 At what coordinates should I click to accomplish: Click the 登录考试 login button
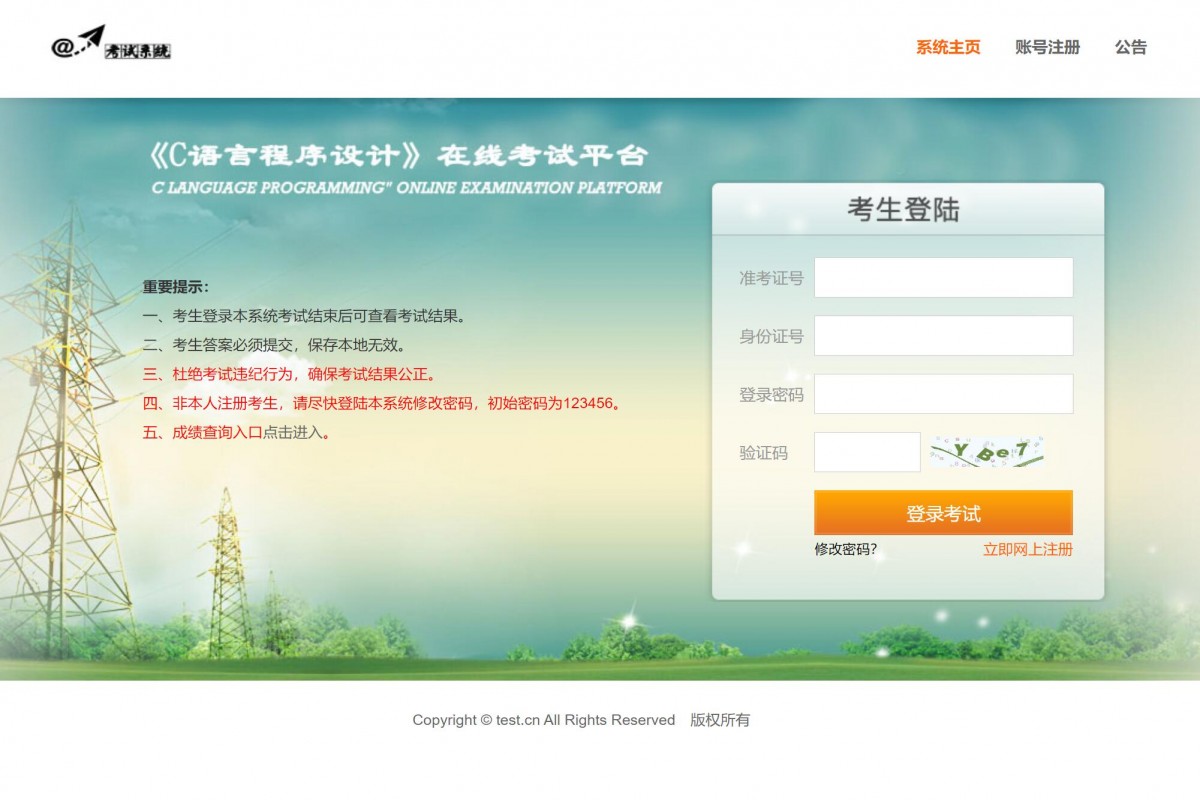pyautogui.click(x=942, y=512)
